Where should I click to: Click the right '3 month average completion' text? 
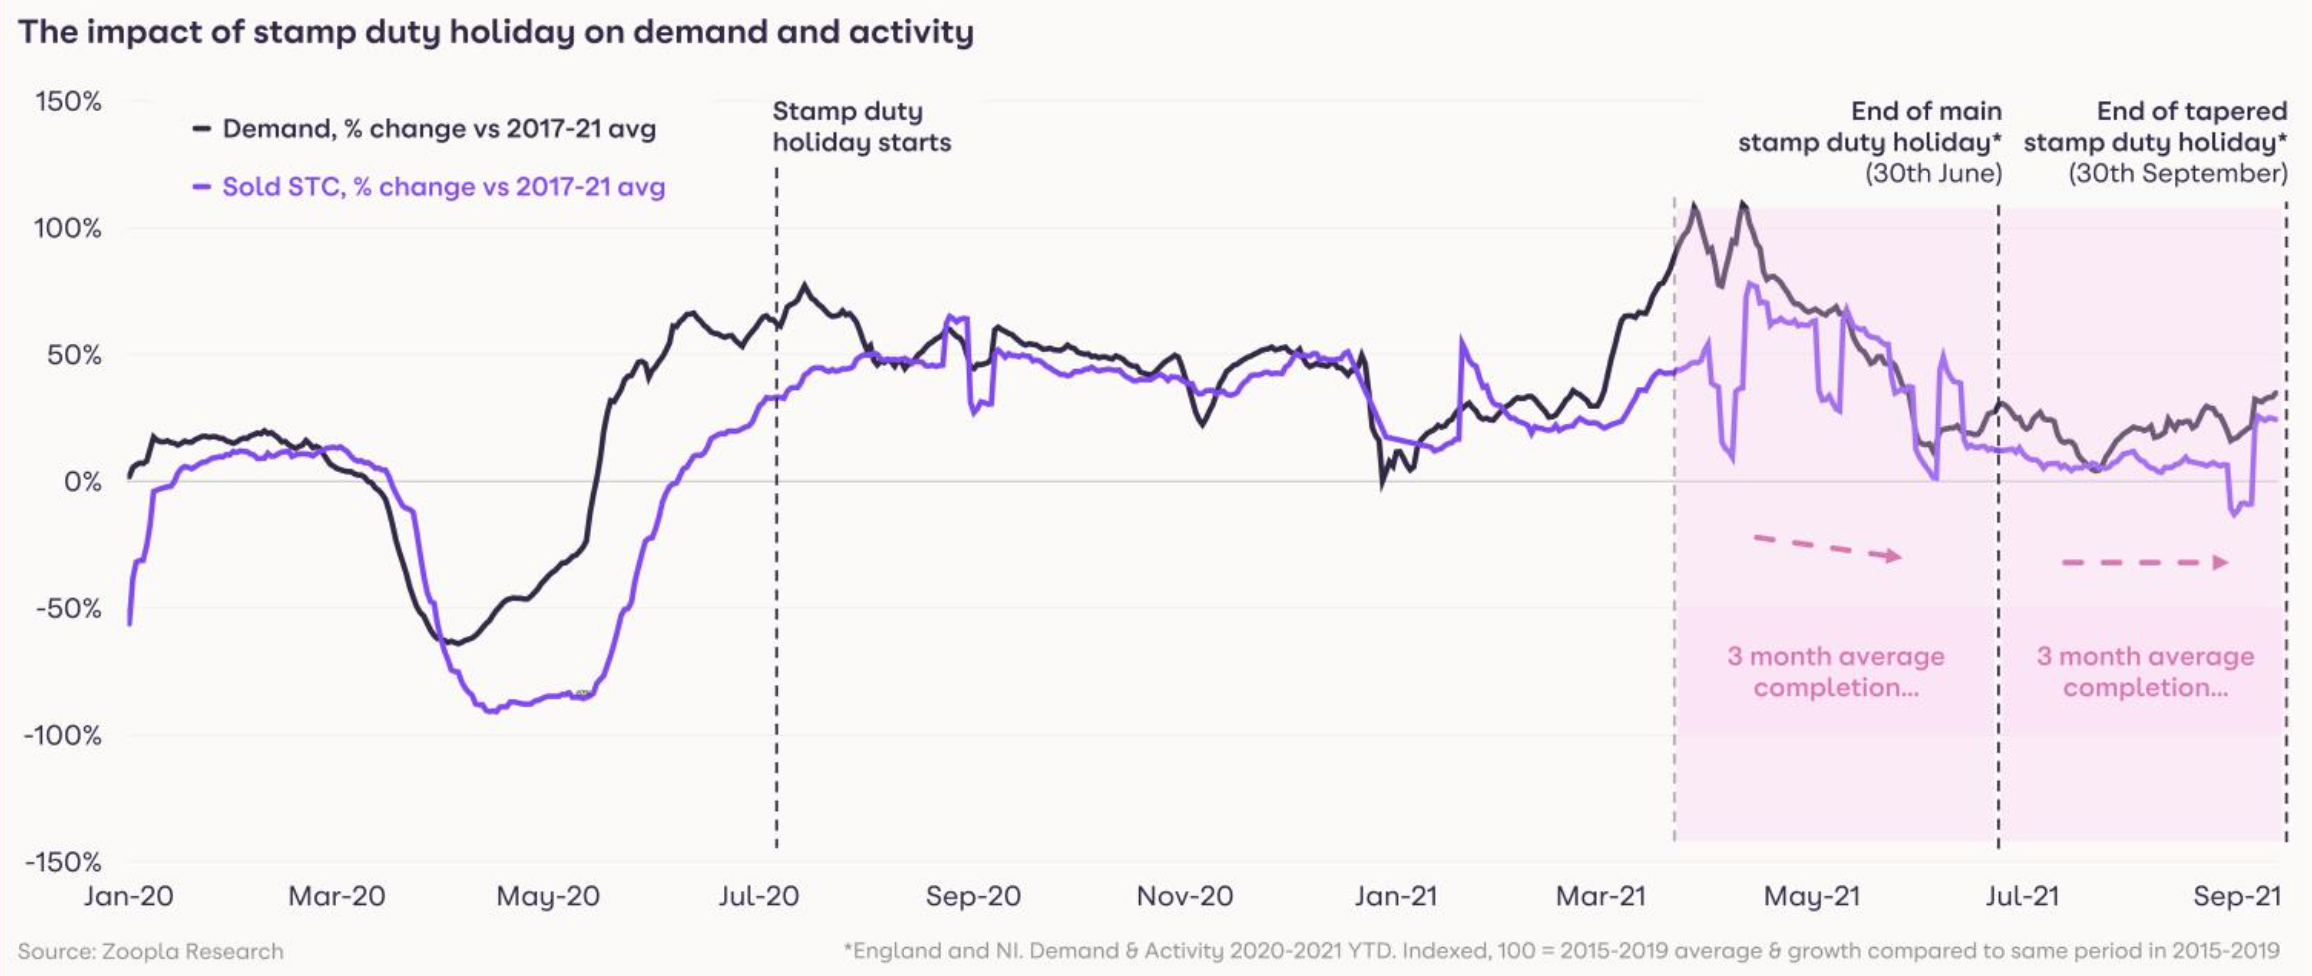2146,672
